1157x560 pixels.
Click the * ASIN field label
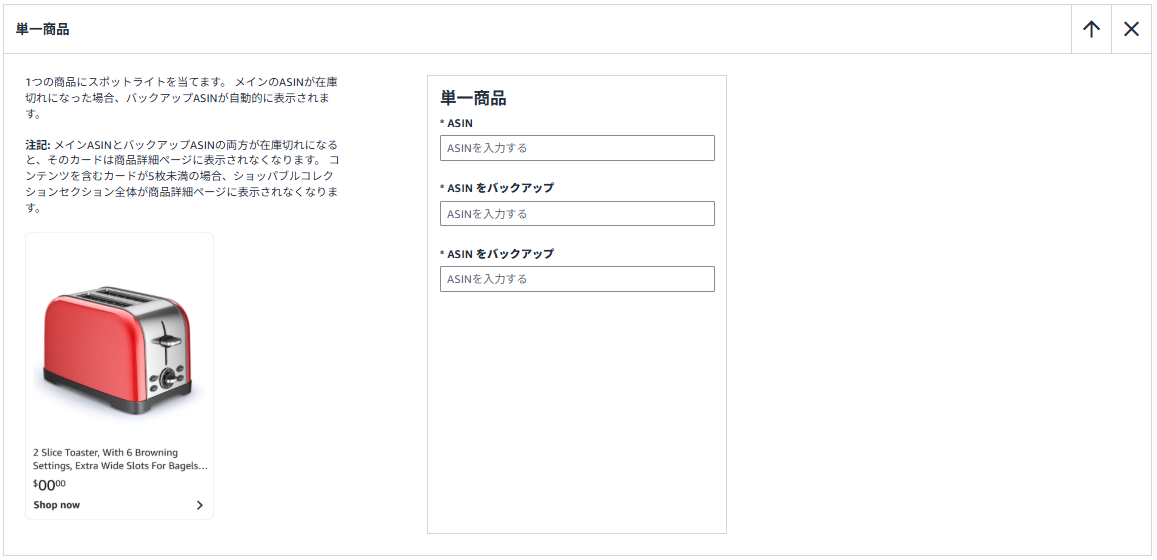457,123
